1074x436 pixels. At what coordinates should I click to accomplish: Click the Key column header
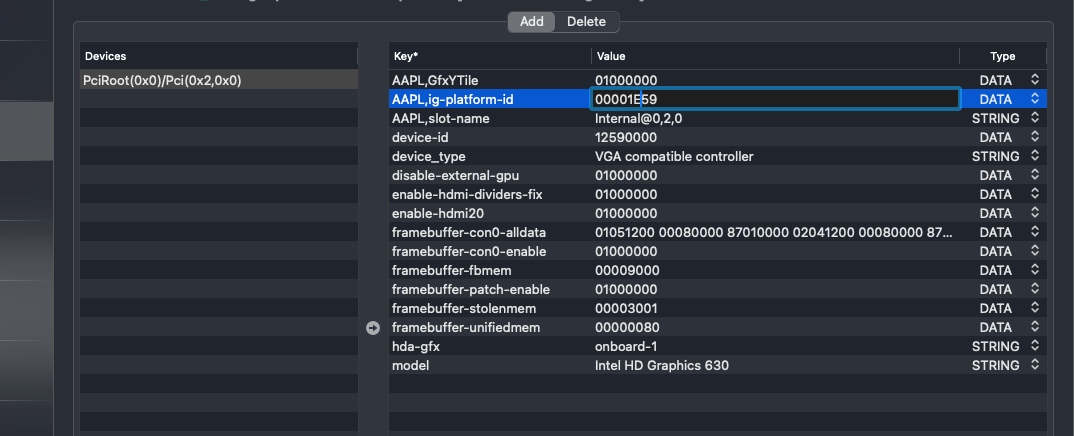pyautogui.click(x=407, y=56)
